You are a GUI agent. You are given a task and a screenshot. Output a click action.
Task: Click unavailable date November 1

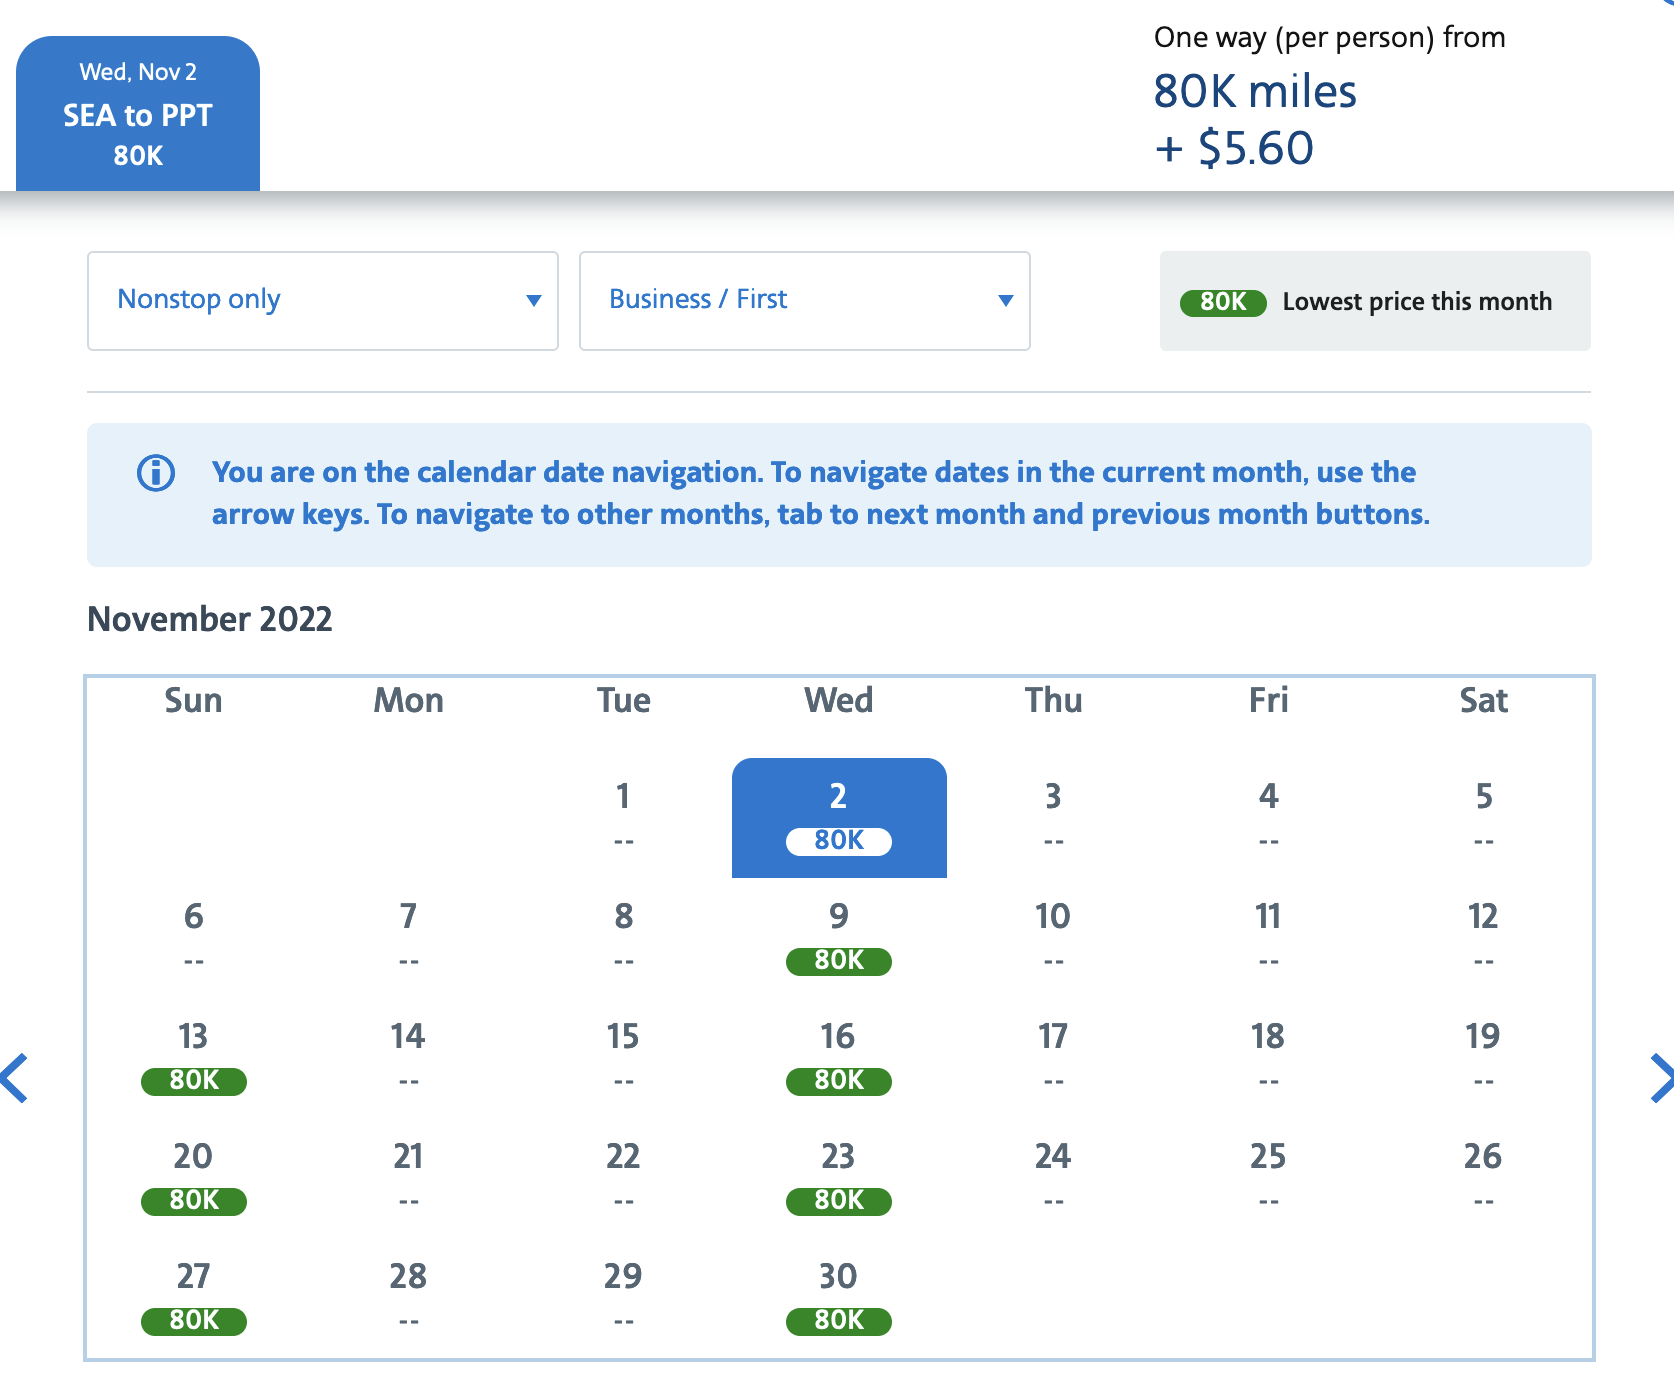(x=623, y=817)
